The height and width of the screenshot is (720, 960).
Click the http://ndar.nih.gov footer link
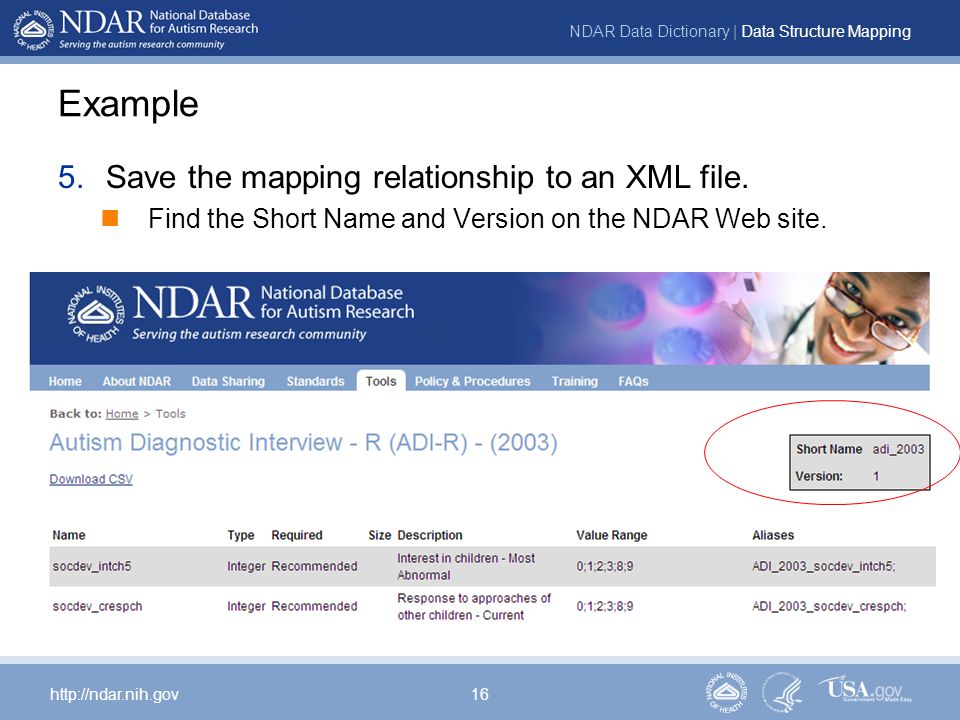tap(114, 694)
